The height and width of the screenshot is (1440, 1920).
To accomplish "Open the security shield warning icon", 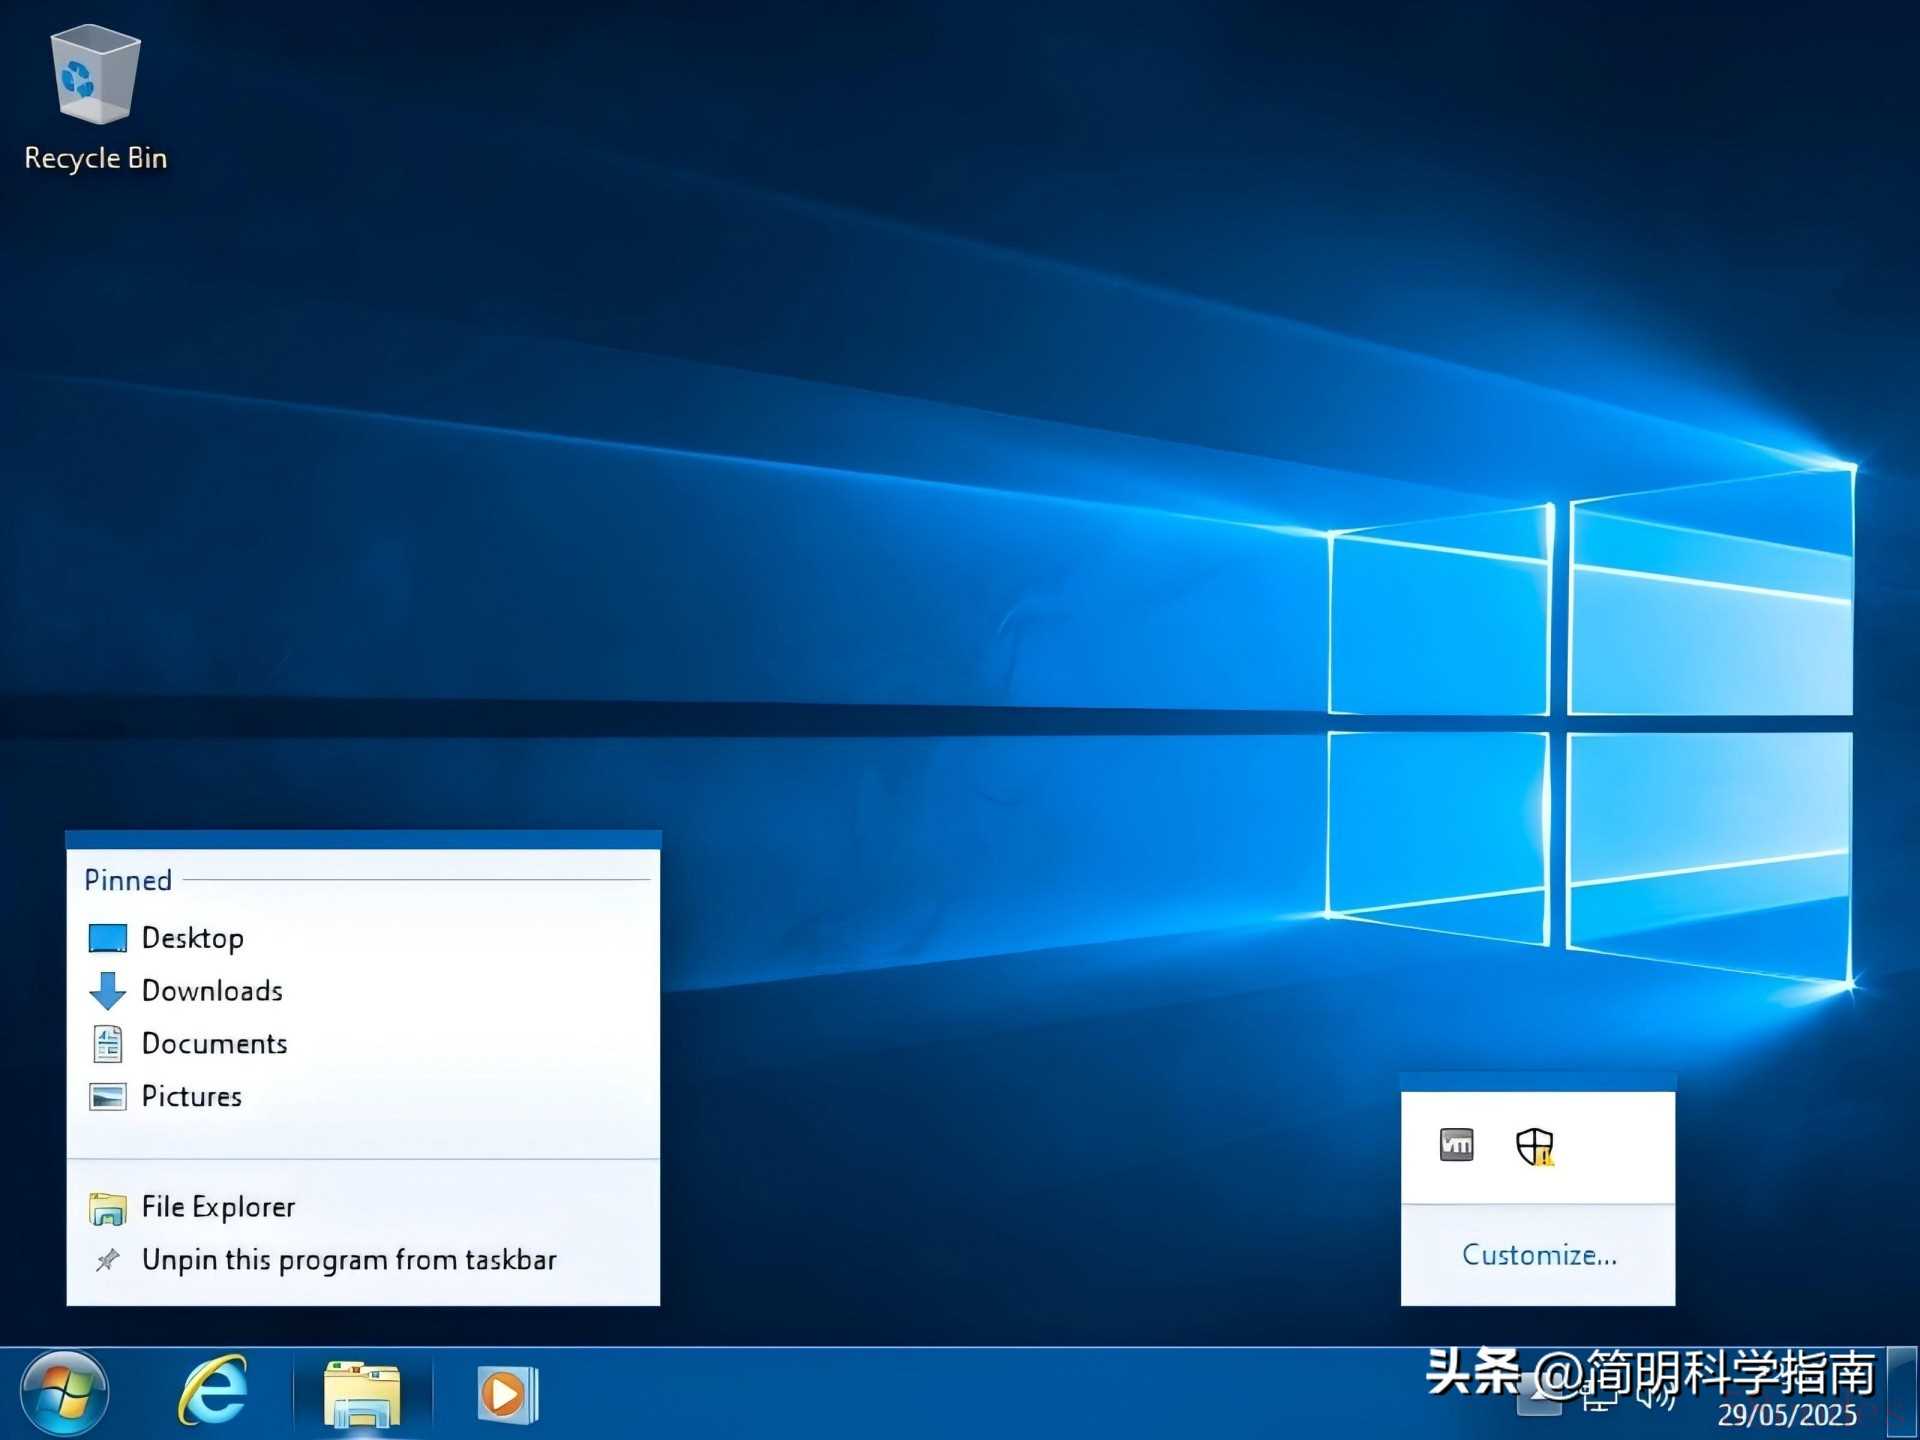I will (x=1534, y=1146).
